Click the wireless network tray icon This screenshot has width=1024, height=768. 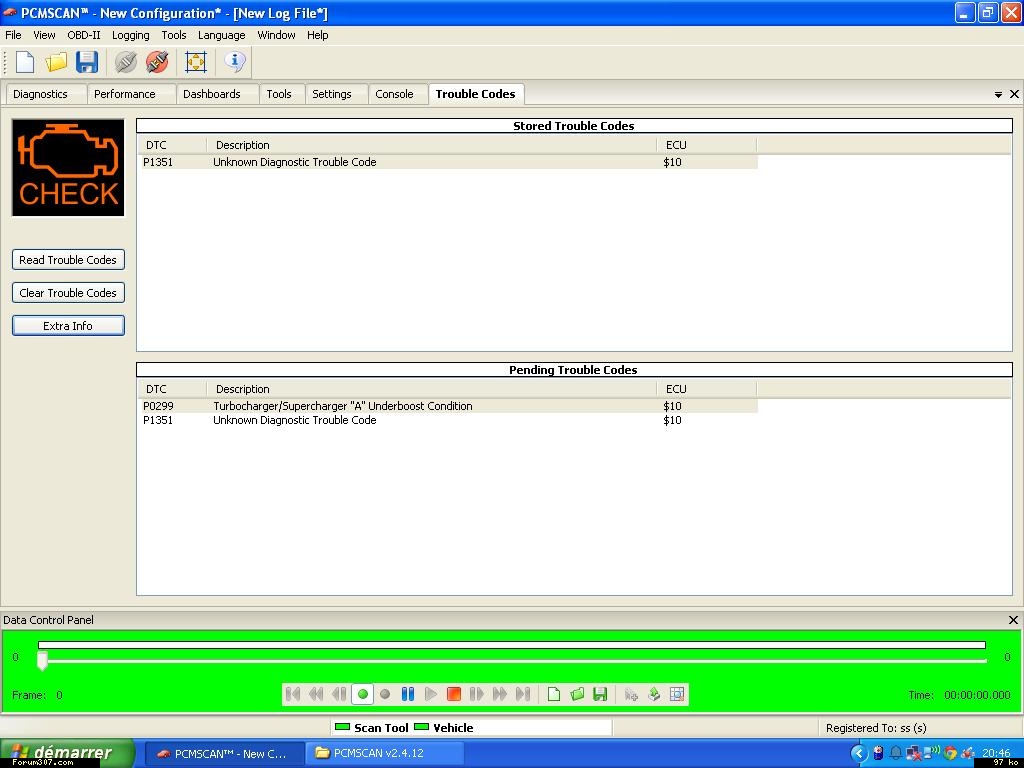coord(933,754)
